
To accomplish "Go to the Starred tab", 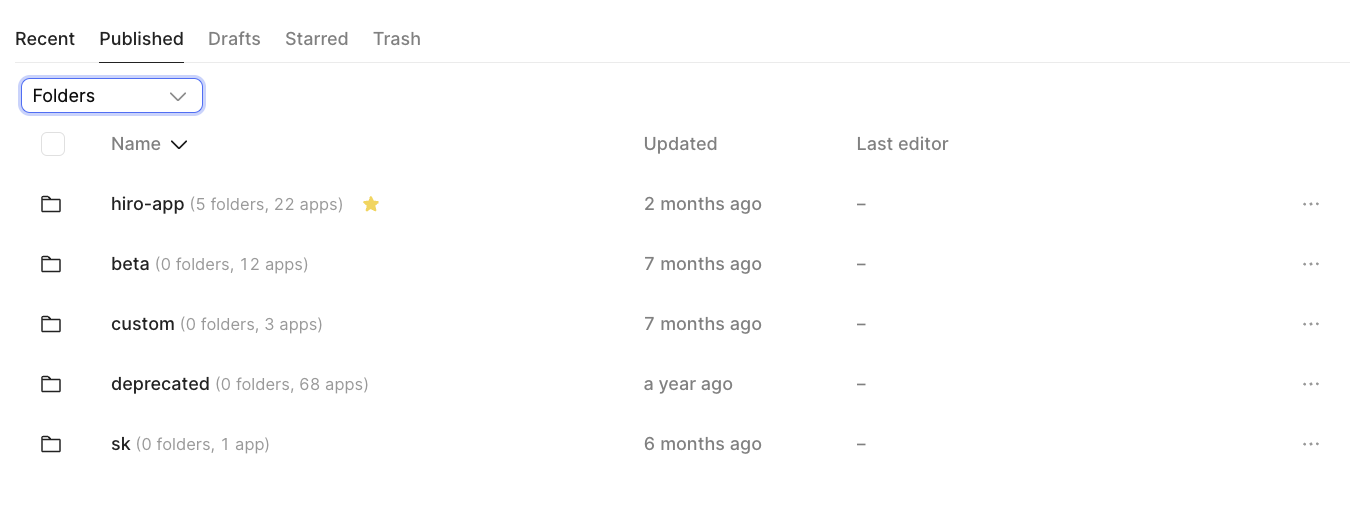I will 316,39.
